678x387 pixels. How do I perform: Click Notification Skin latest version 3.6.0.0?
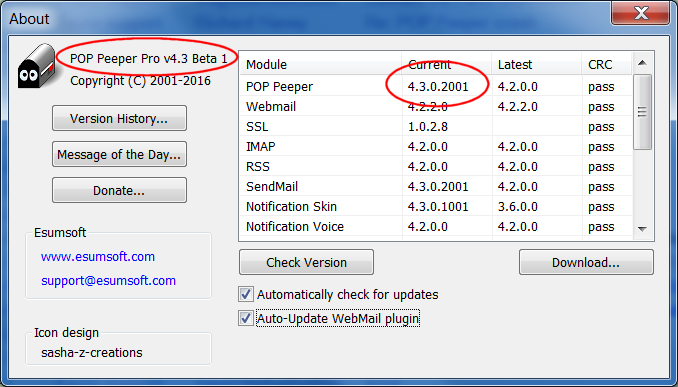pos(518,206)
